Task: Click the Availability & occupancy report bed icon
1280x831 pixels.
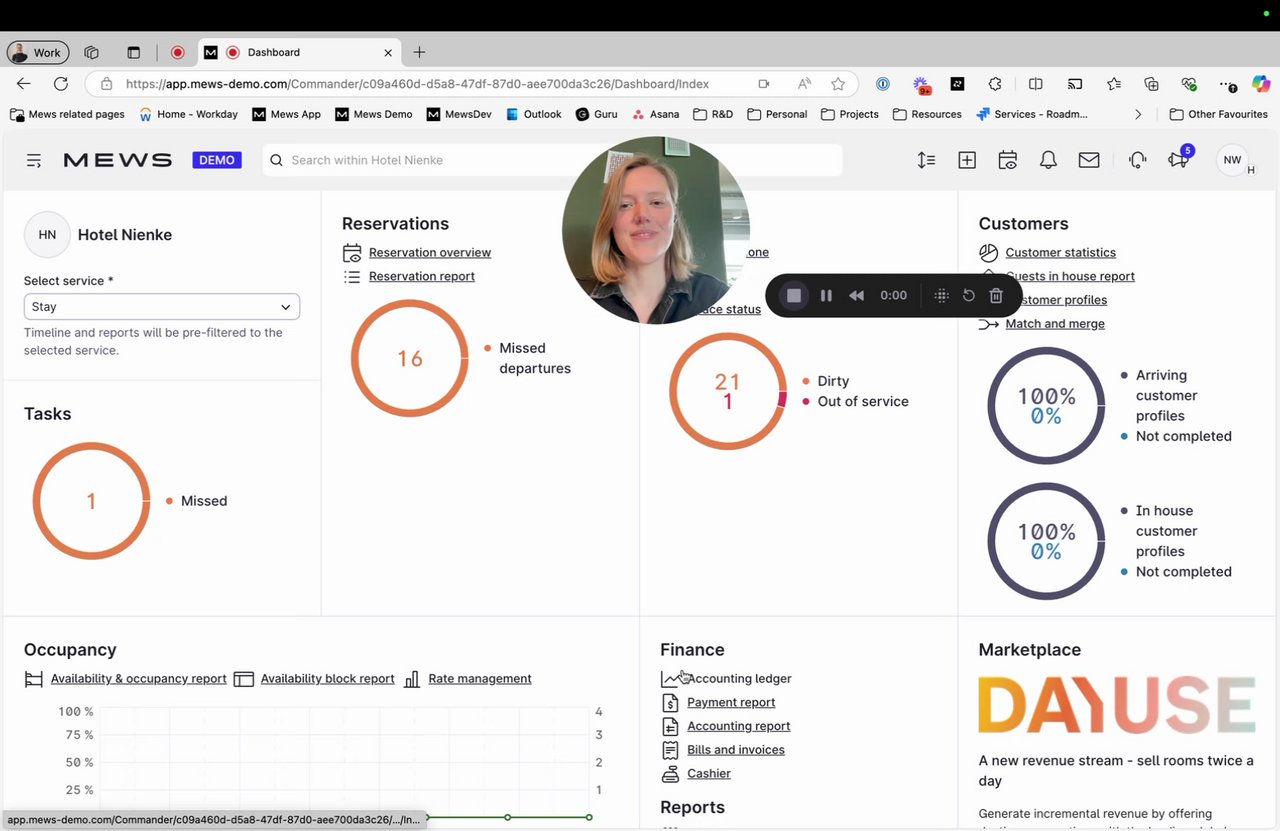Action: pyautogui.click(x=34, y=679)
